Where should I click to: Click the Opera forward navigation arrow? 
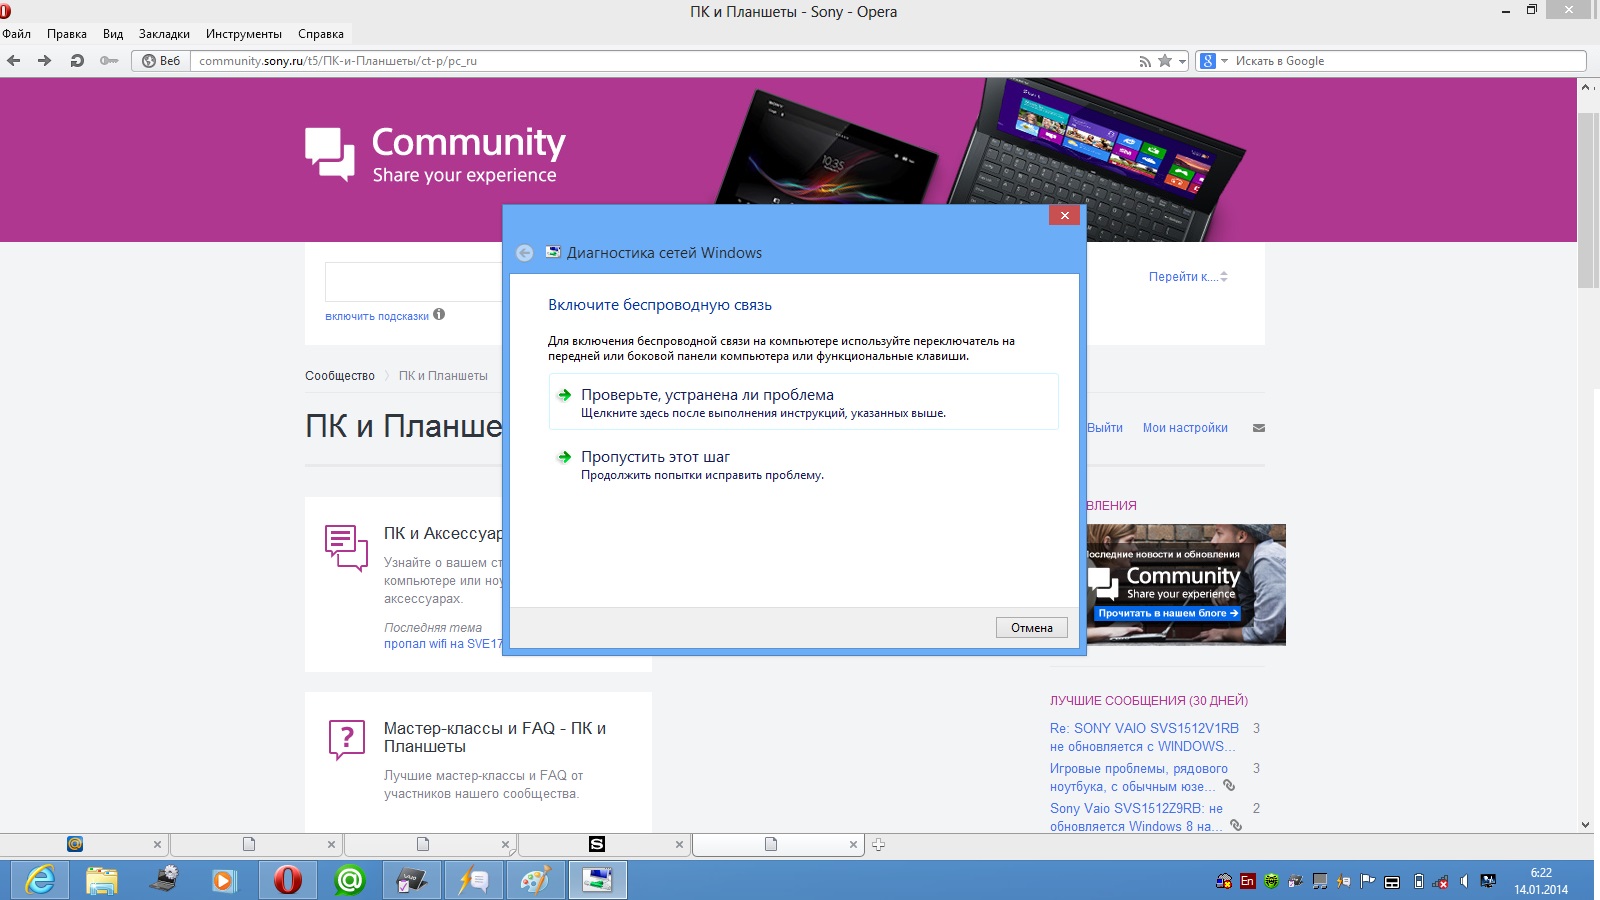(45, 61)
